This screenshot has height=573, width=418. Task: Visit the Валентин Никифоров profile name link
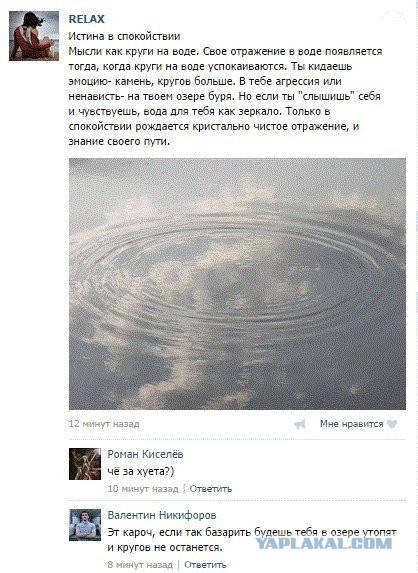click(162, 515)
